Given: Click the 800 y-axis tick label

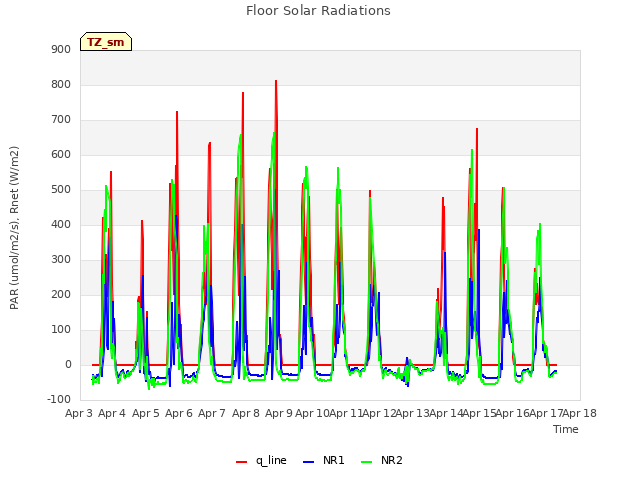Looking at the screenshot, I should click(x=61, y=84).
